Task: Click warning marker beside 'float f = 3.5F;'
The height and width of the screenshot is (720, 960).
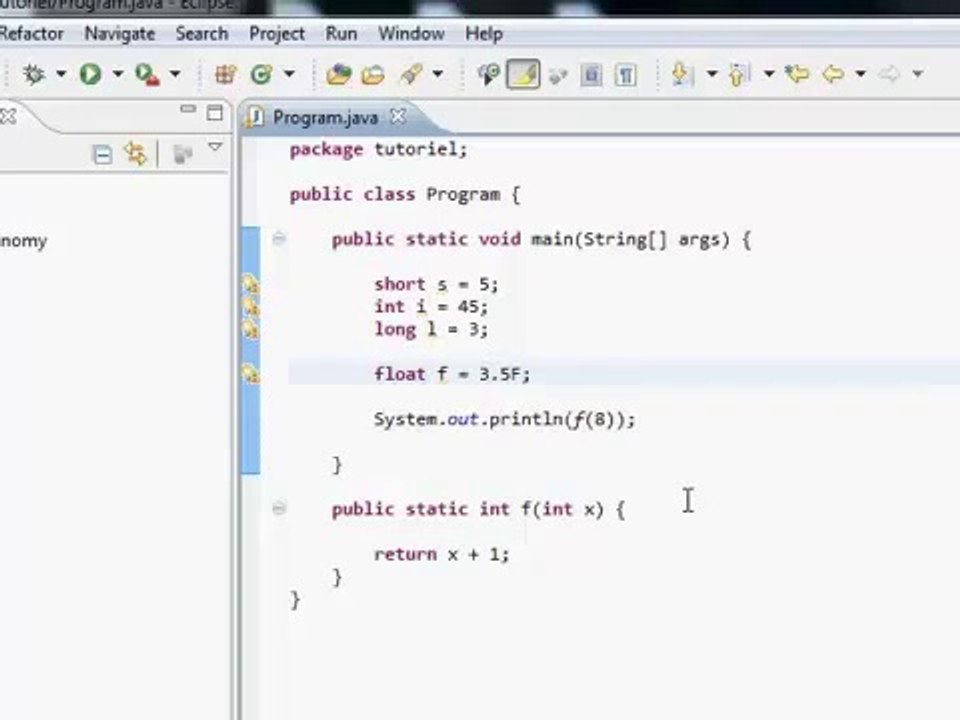Action: tap(250, 373)
